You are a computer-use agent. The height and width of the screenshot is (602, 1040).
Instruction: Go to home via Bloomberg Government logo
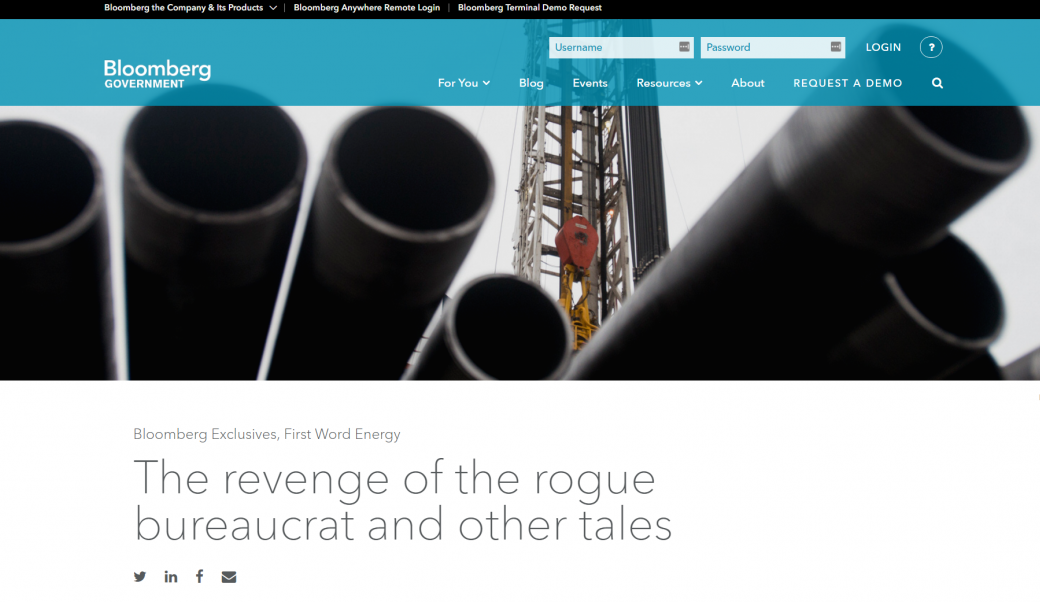coord(157,73)
